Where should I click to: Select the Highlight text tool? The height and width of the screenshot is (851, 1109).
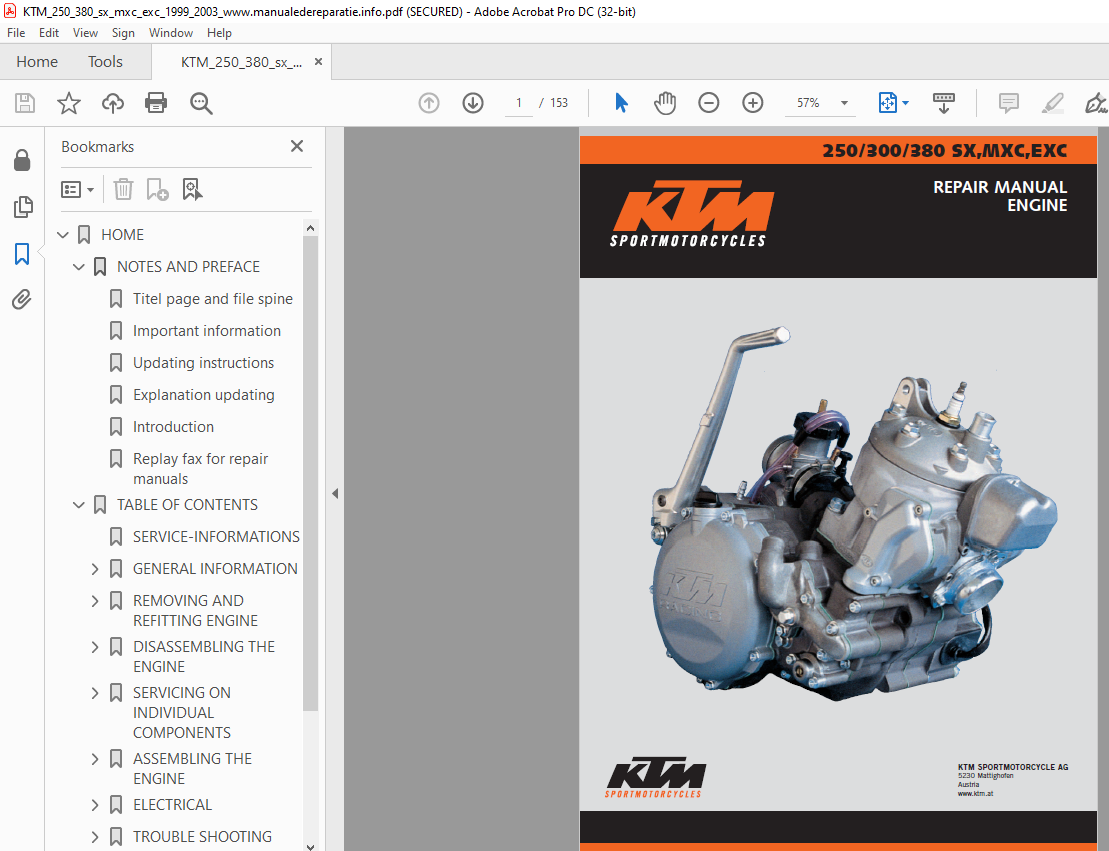point(1052,103)
